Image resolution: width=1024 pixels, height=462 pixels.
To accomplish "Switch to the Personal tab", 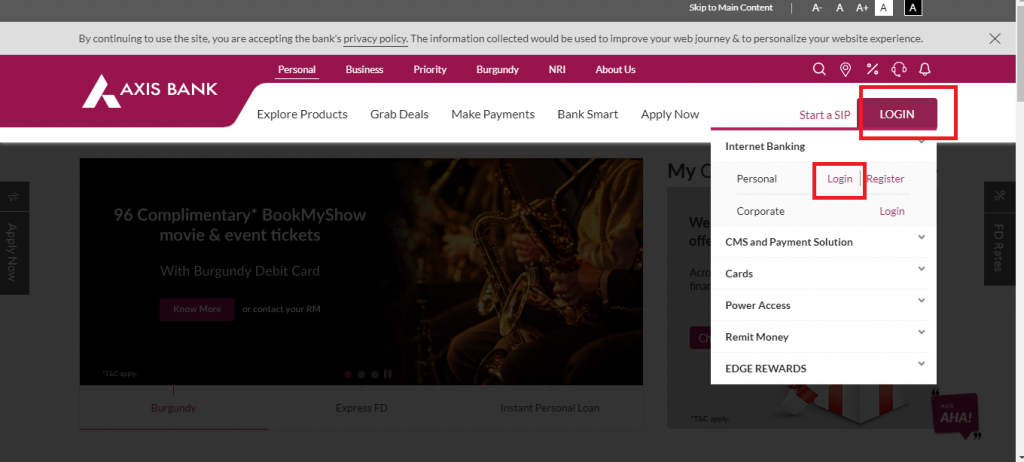I will pos(296,69).
